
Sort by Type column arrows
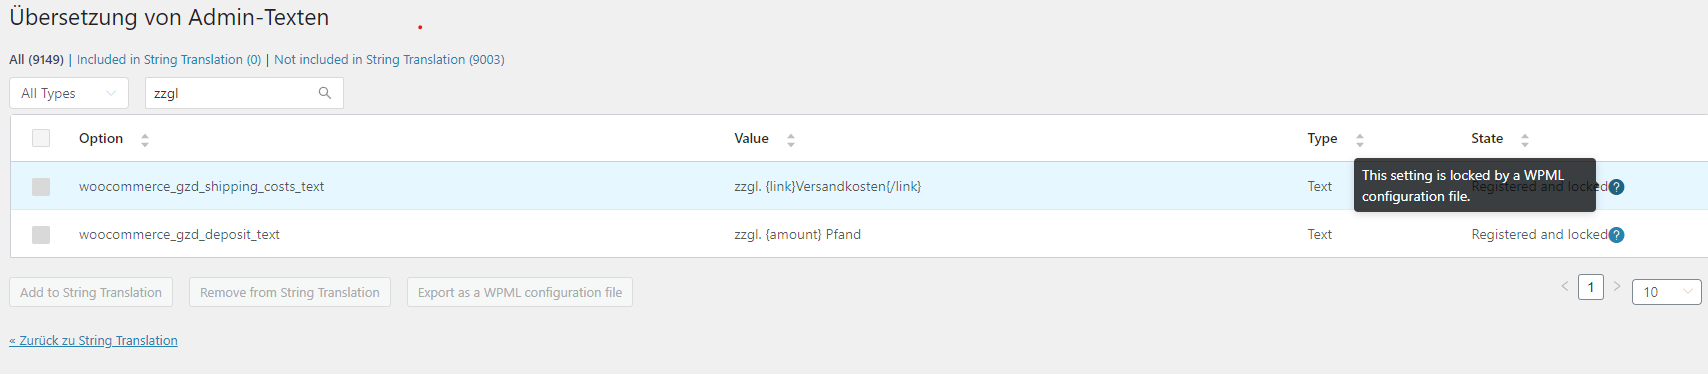click(x=1360, y=140)
